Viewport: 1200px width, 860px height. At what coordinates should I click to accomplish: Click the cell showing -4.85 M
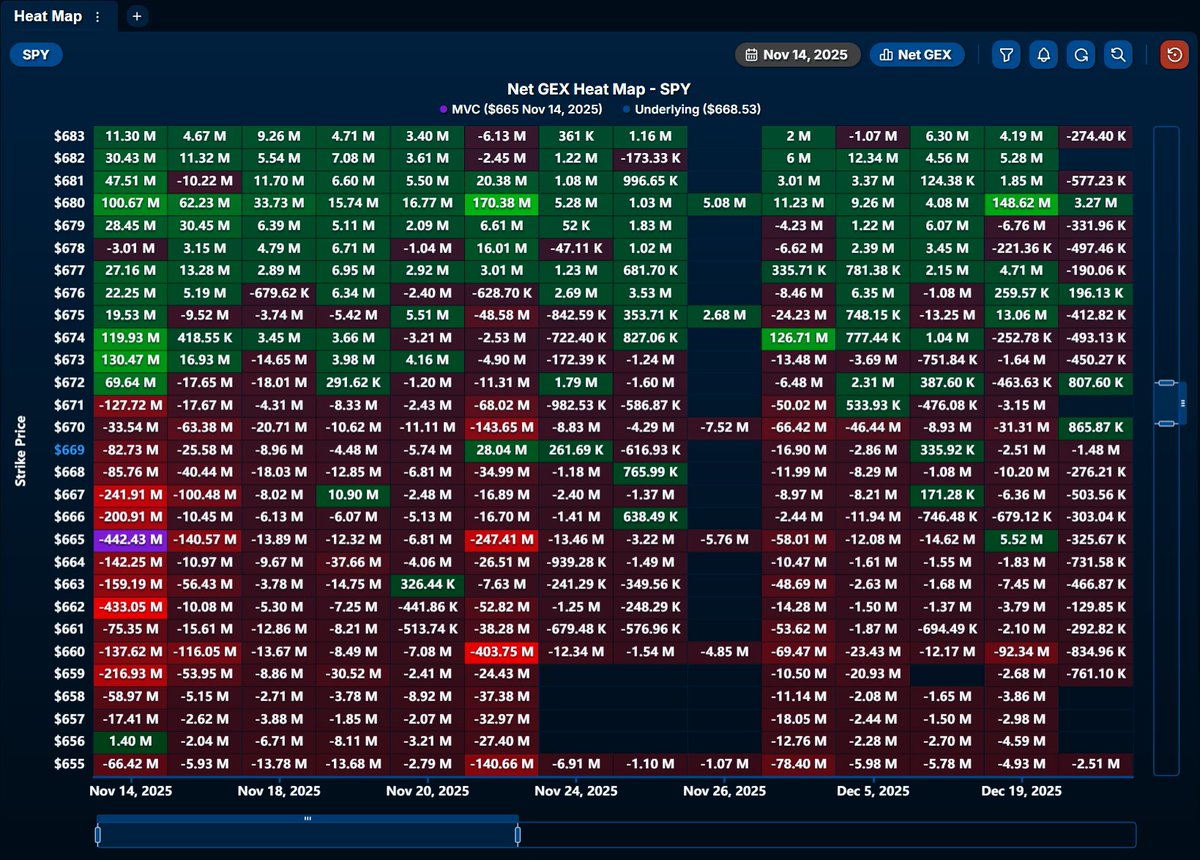pyautogui.click(x=723, y=652)
